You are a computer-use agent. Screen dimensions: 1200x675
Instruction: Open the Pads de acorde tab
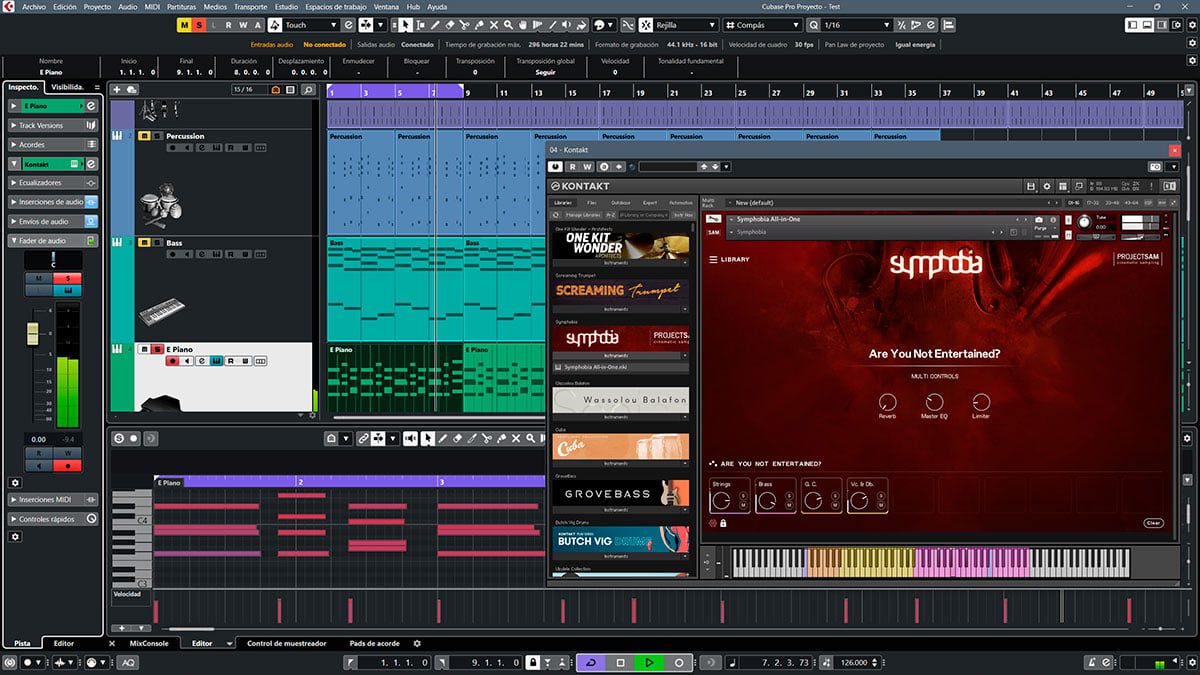click(375, 643)
